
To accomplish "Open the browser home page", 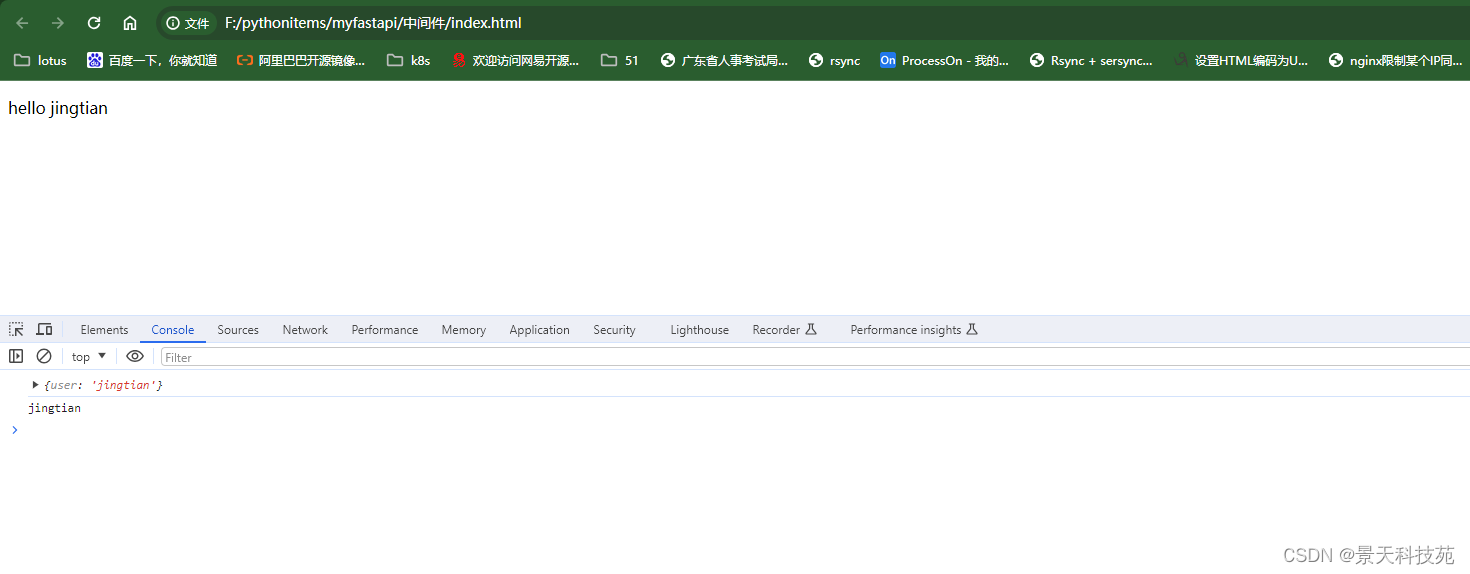I will click(x=130, y=23).
